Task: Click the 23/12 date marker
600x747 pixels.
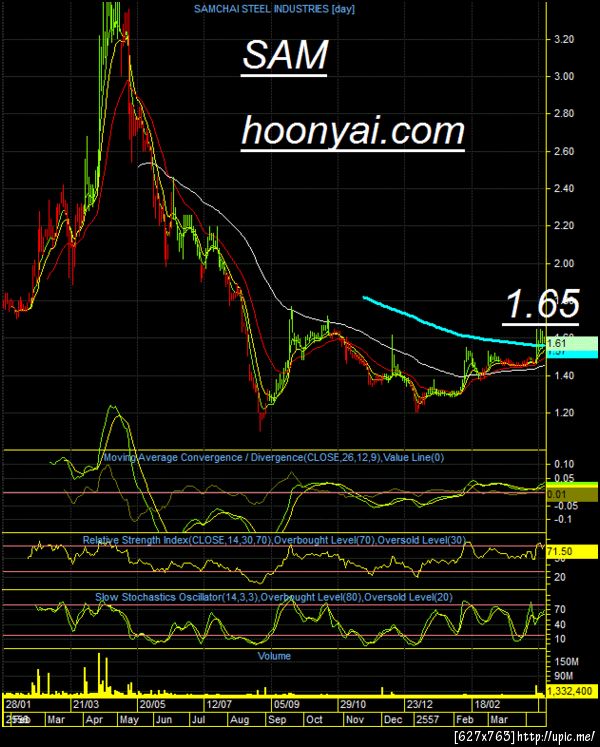Action: pos(419,704)
